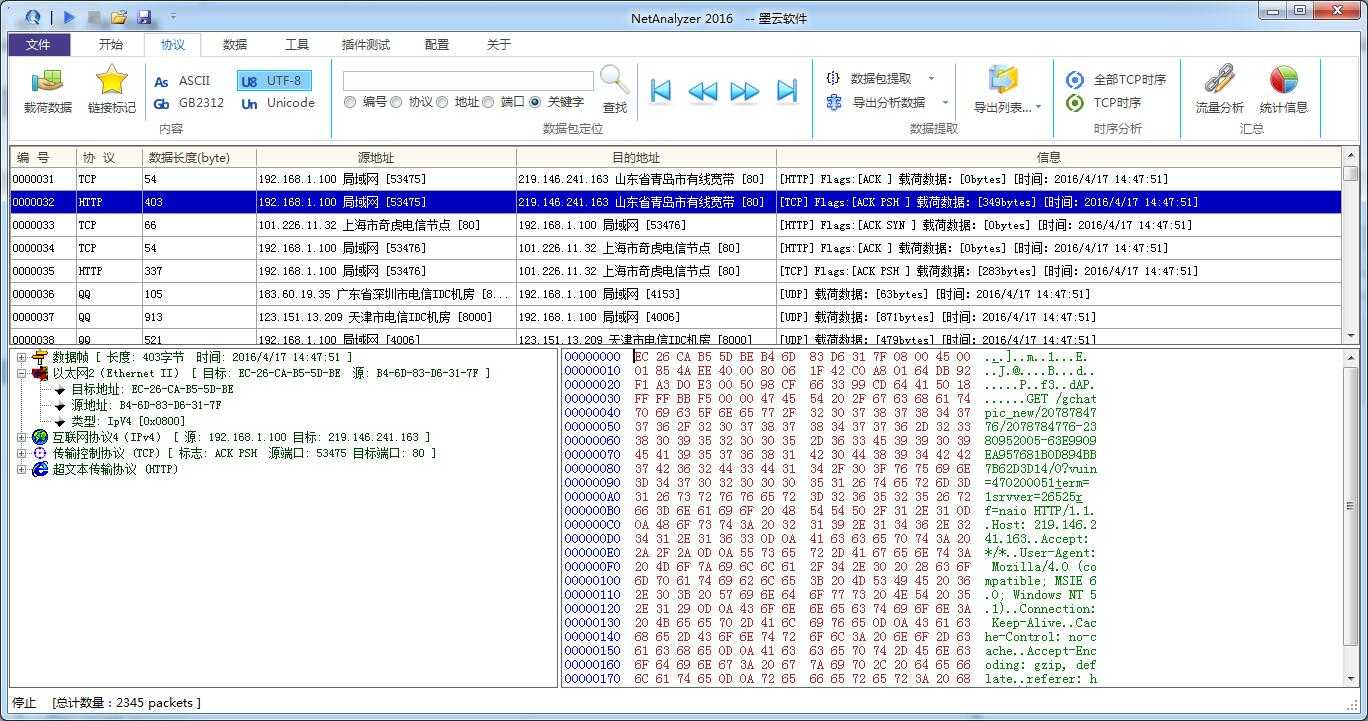Expand the 超文本传输协议 (HTTP) node
Image resolution: width=1368 pixels, height=721 pixels.
22,469
